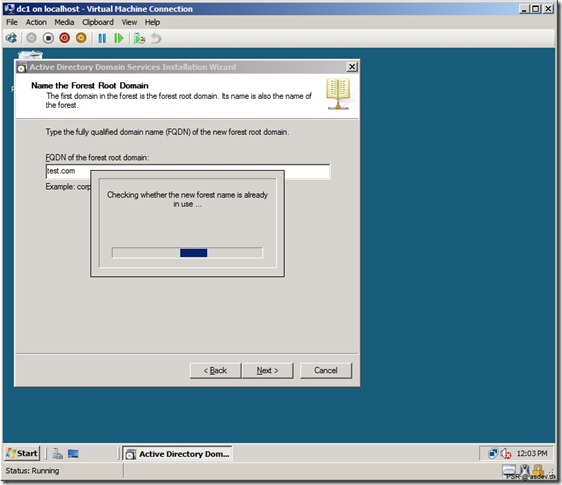Click the mouse status icon
The width and height of the screenshot is (562, 485).
click(524, 470)
